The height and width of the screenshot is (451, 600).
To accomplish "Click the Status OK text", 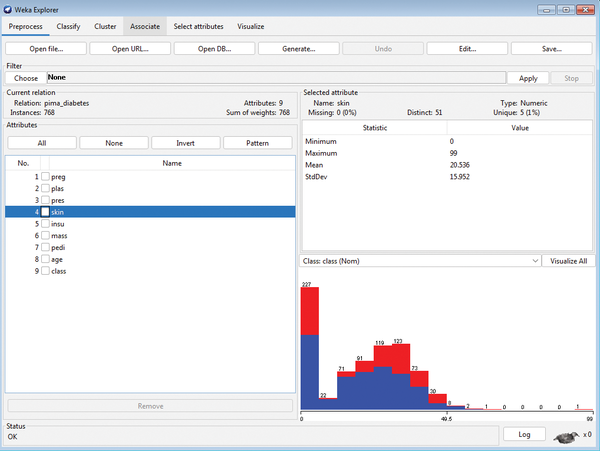I will [x=12, y=437].
